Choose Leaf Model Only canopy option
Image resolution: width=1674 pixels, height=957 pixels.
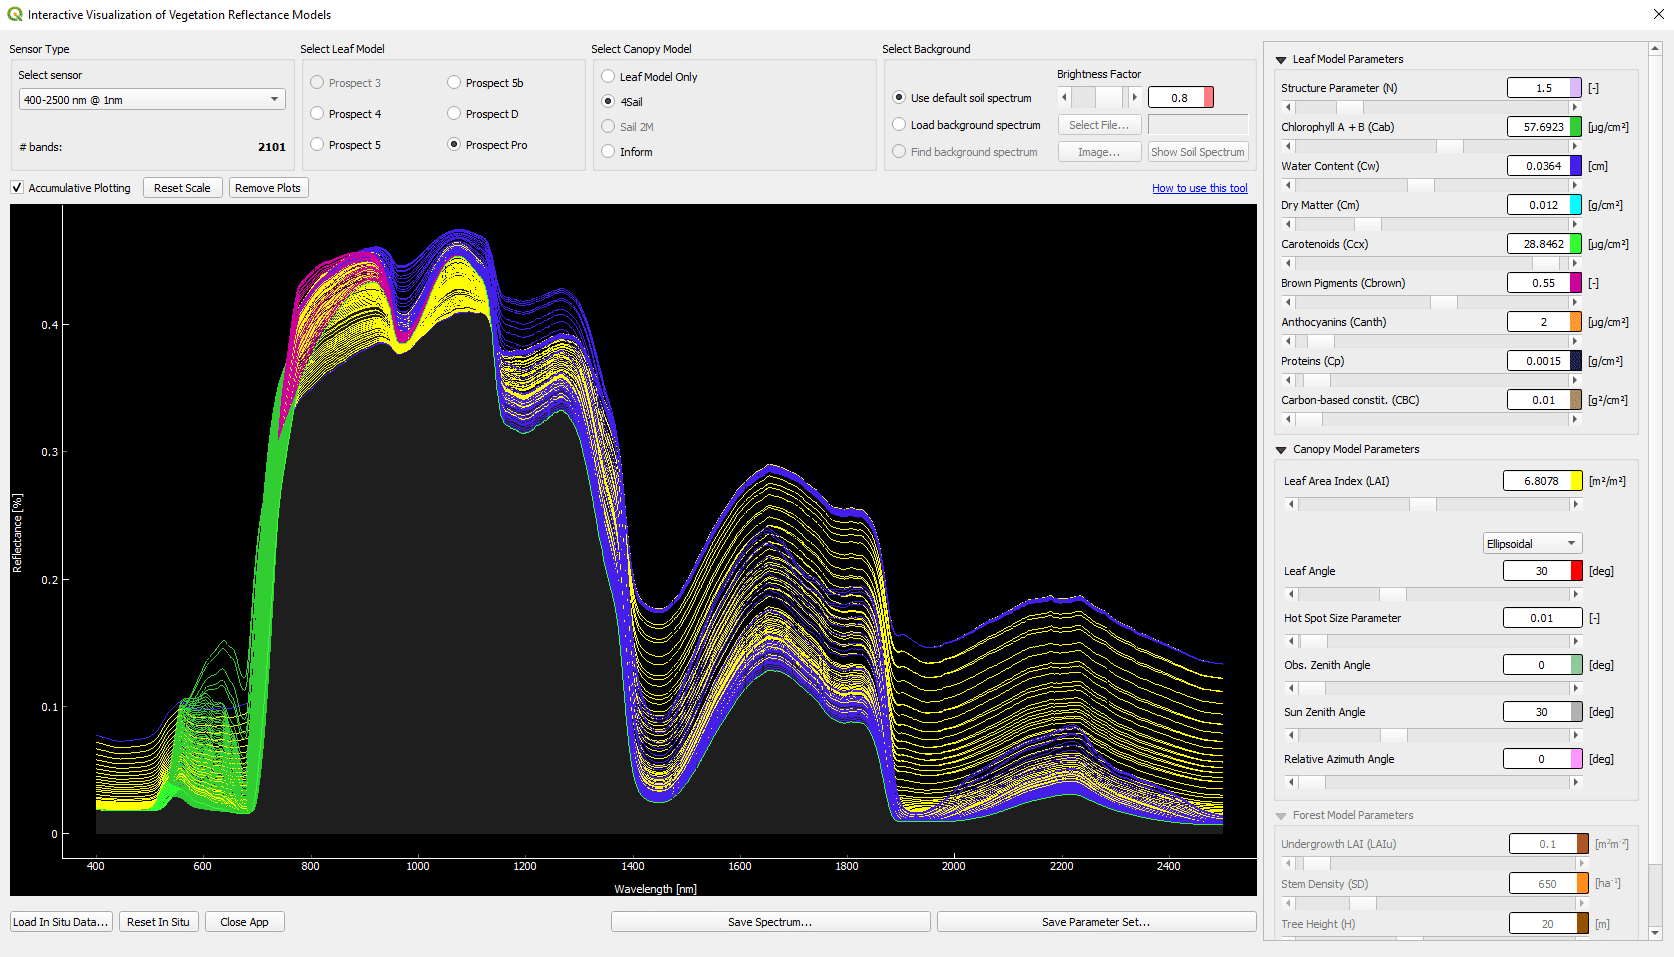pyautogui.click(x=608, y=76)
